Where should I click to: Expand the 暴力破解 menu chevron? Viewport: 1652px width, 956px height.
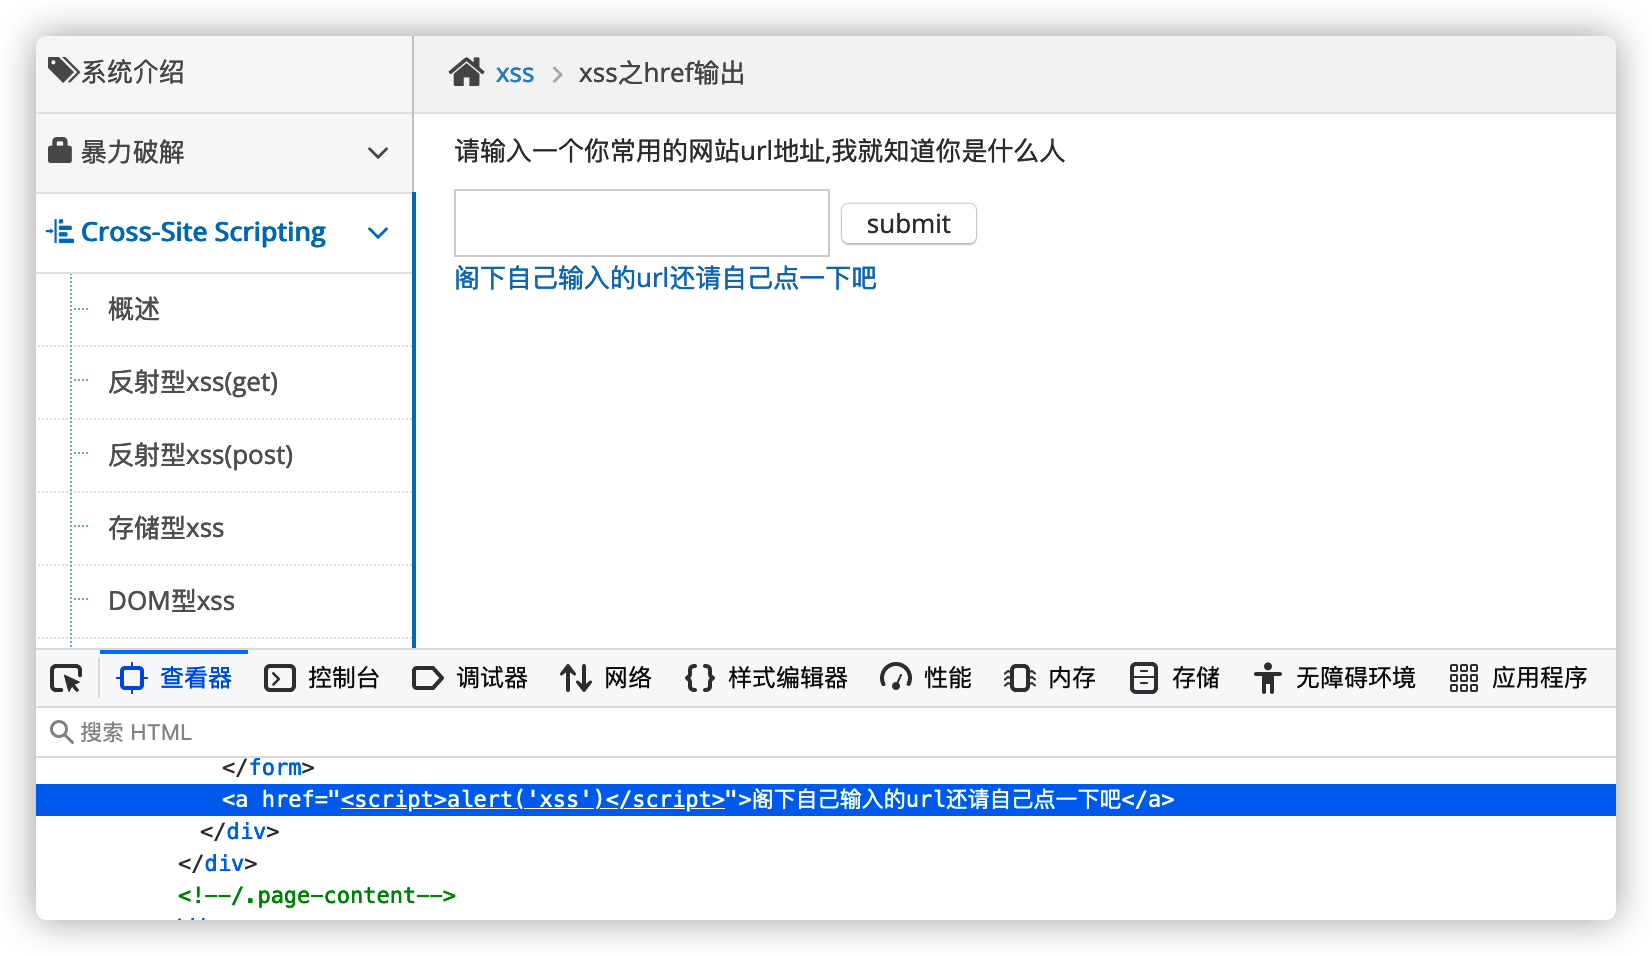pyautogui.click(x=378, y=153)
